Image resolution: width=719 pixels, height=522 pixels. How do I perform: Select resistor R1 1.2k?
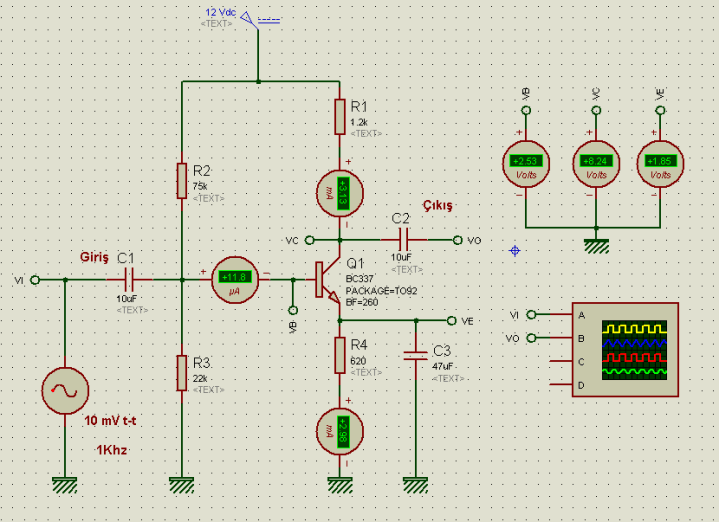[340, 117]
